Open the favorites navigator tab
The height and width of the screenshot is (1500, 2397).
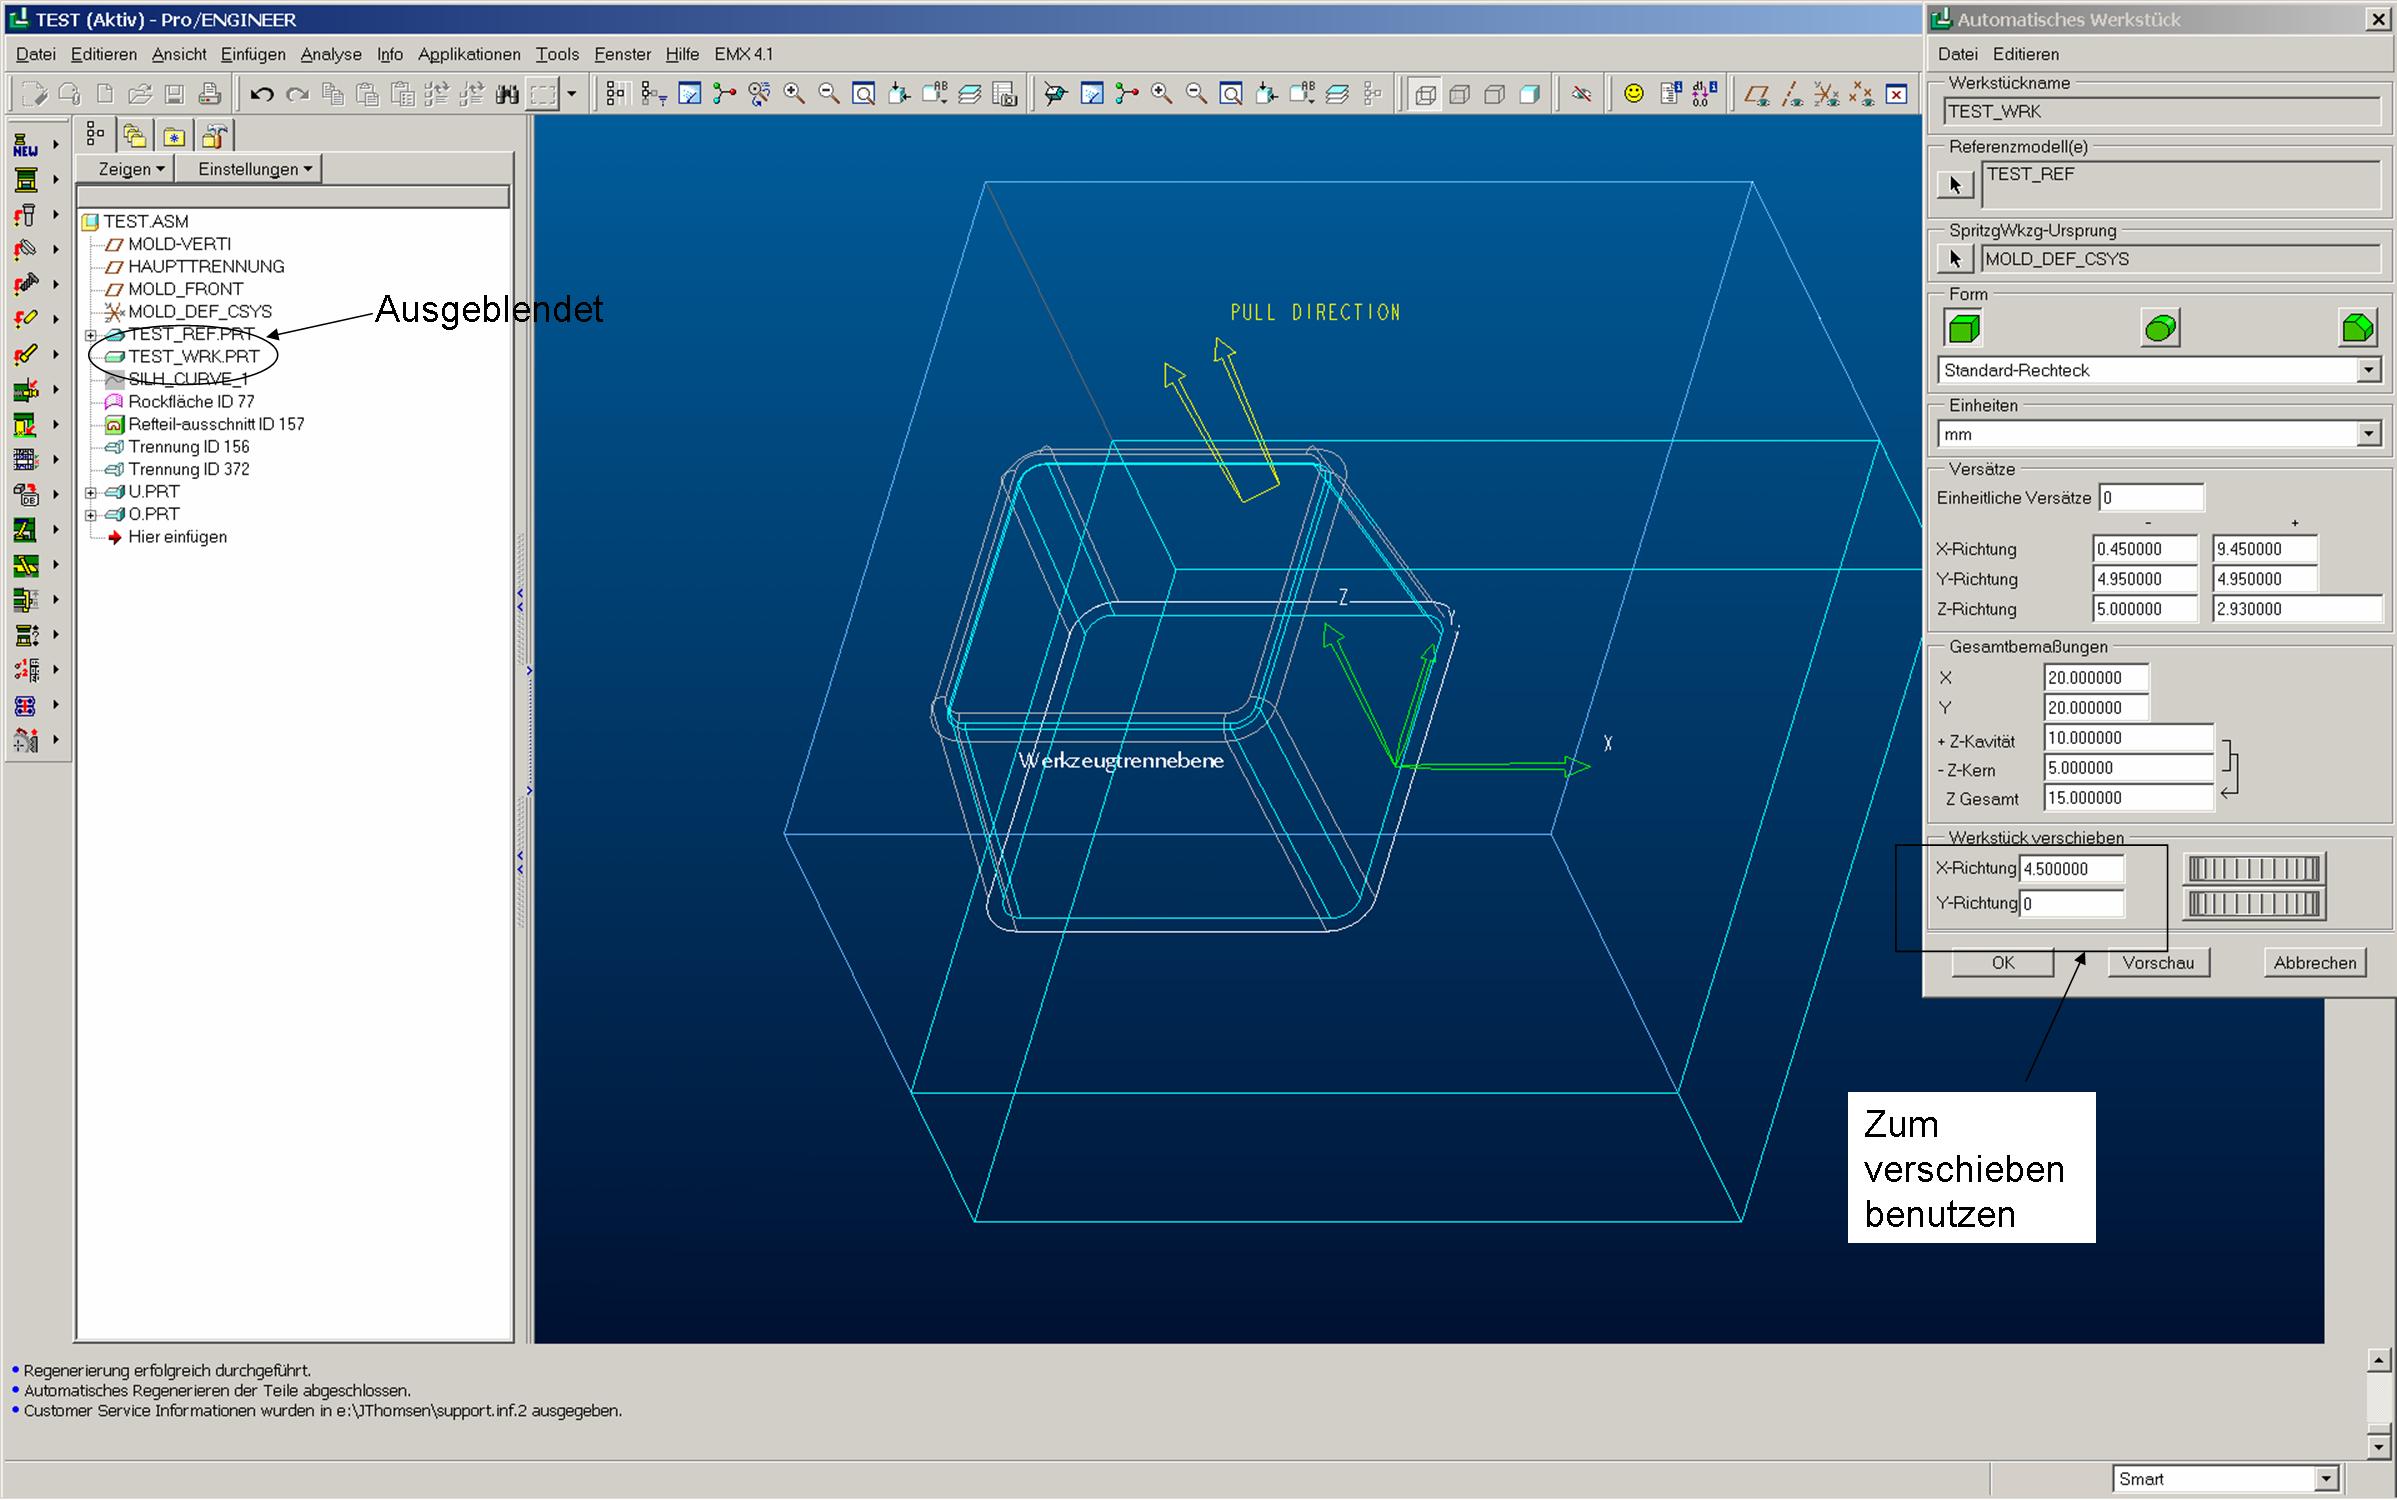pyautogui.click(x=174, y=136)
